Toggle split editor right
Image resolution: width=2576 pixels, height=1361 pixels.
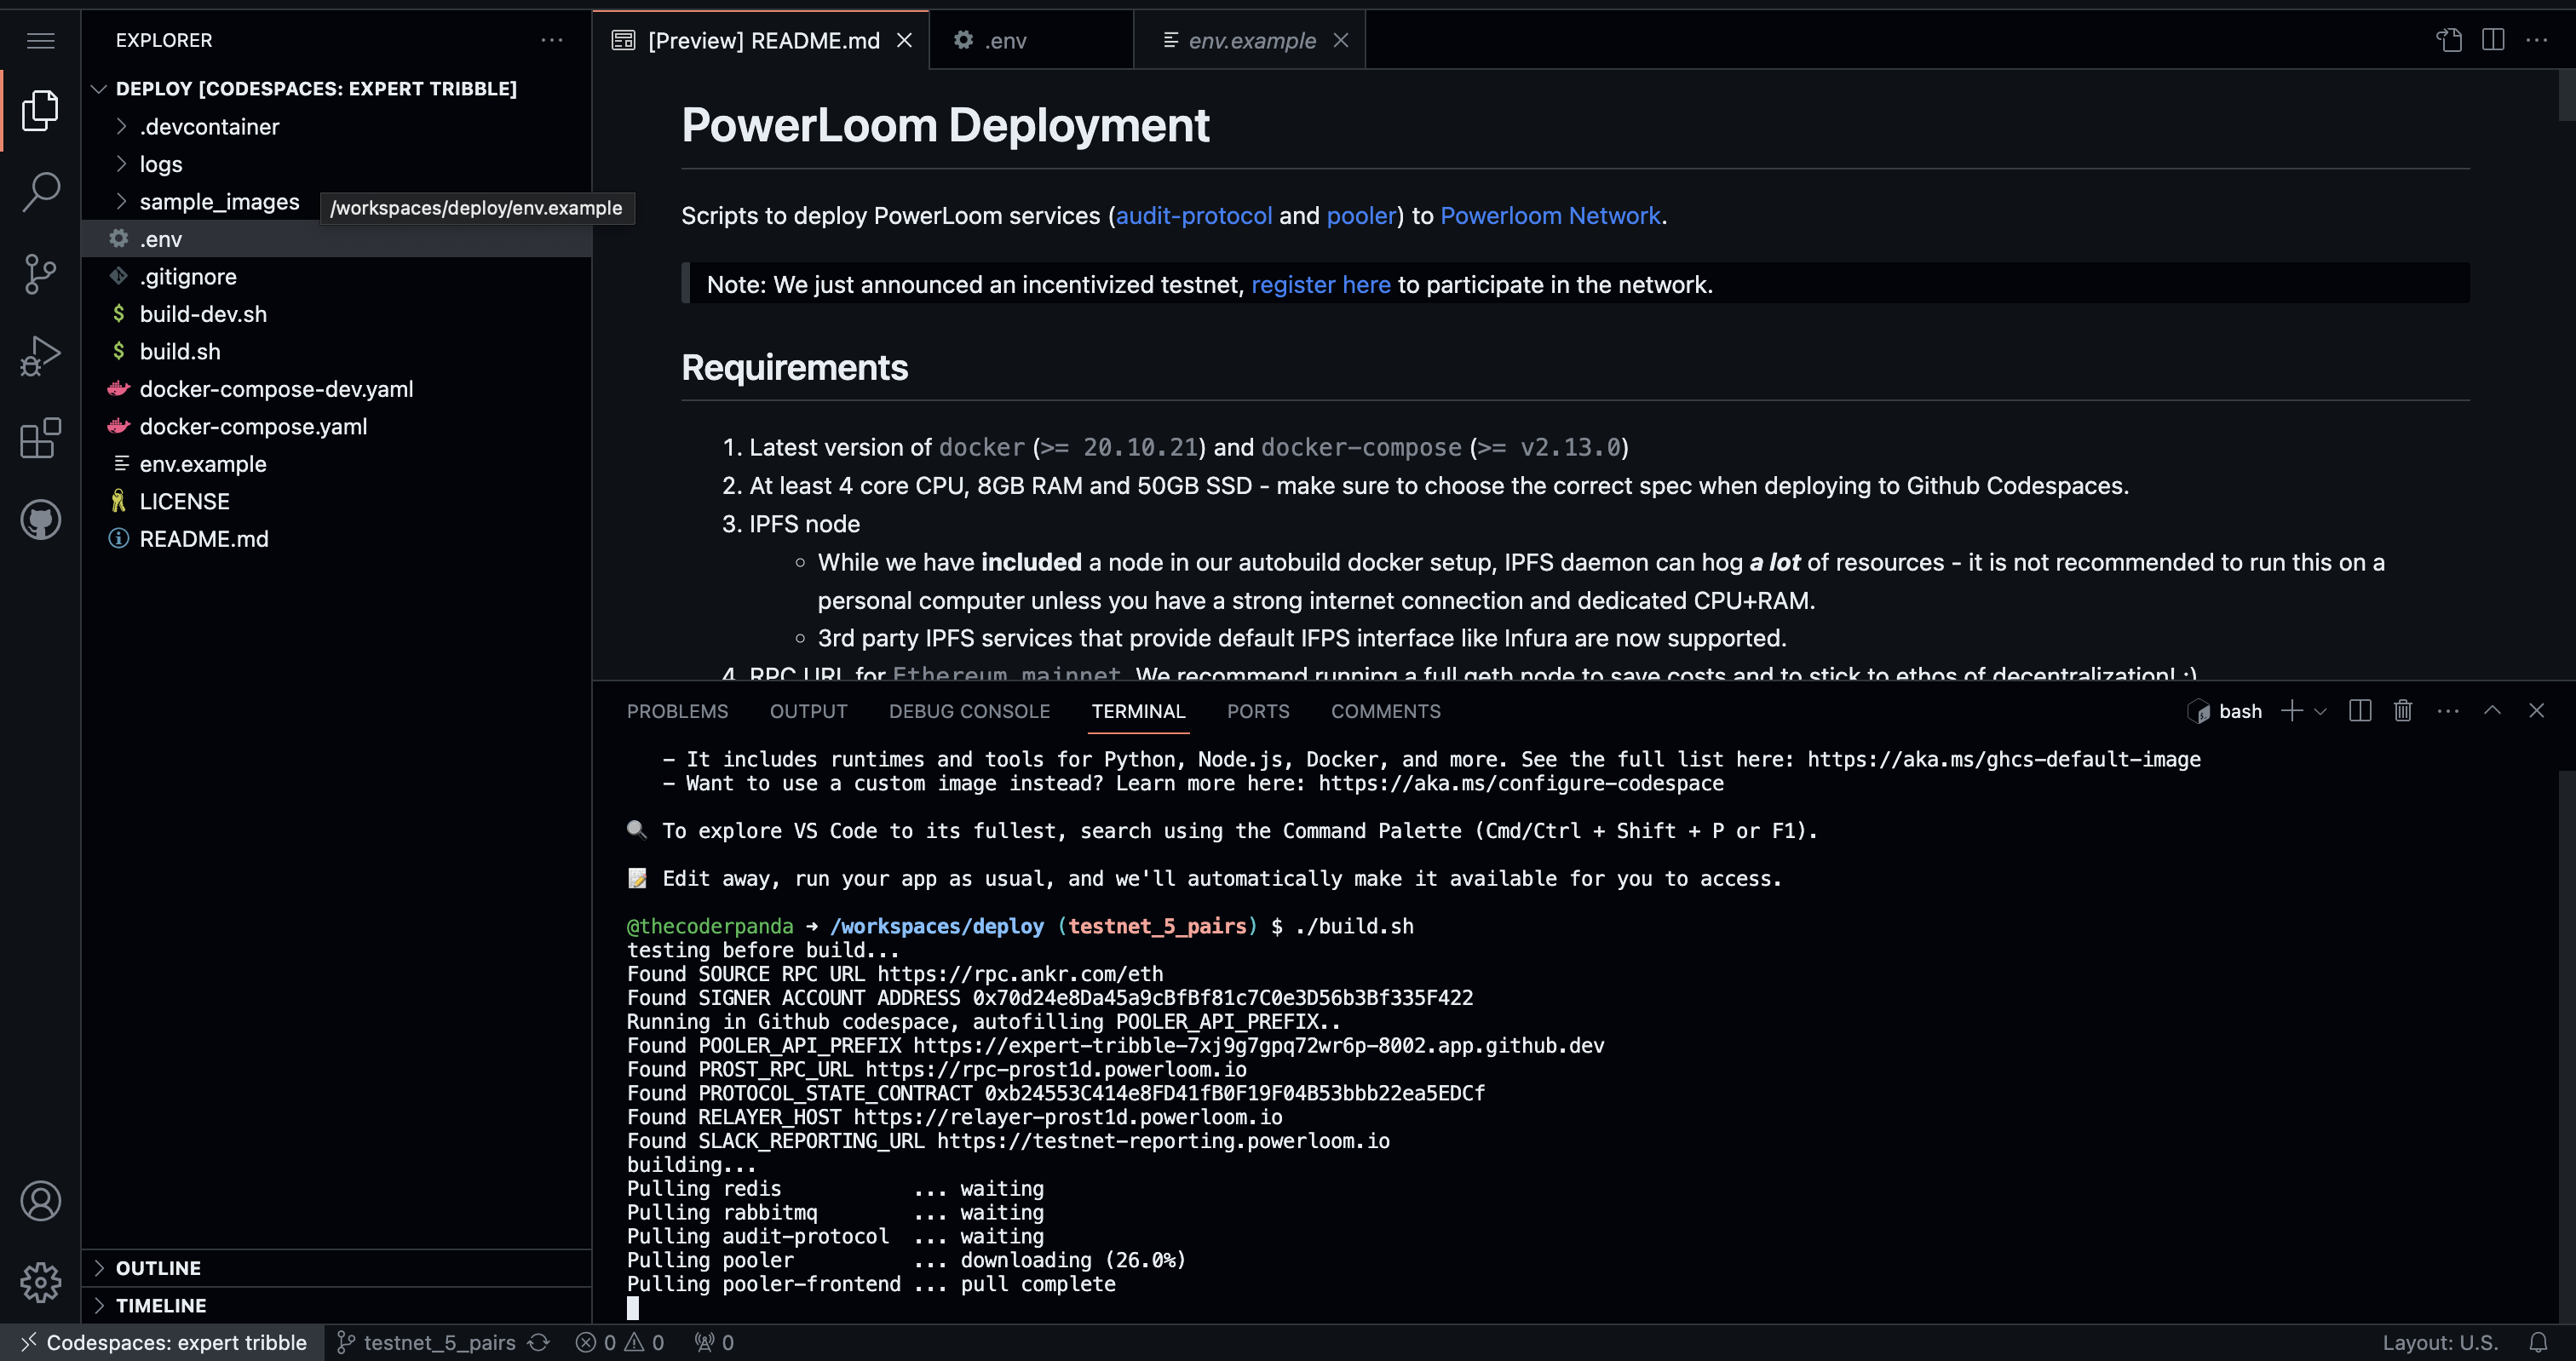click(x=2493, y=40)
